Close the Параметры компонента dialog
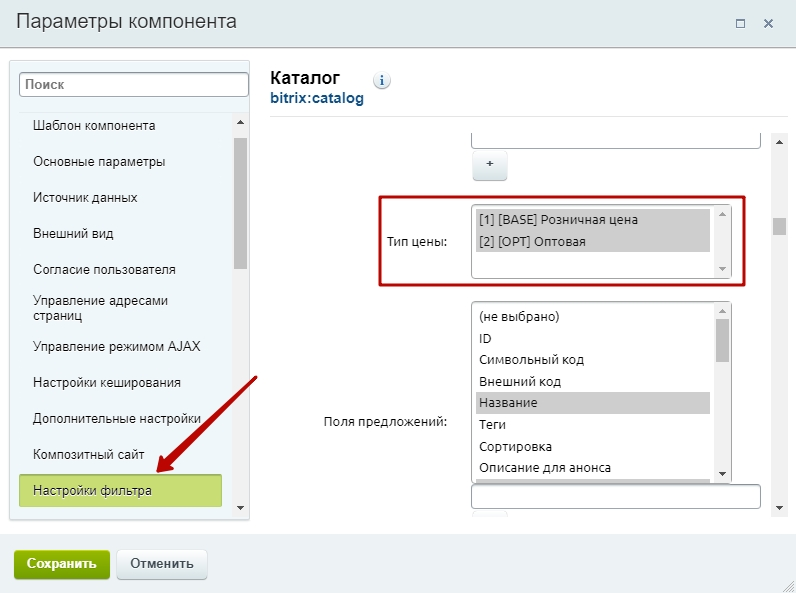Viewport: 796px width, 593px height. pyautogui.click(x=768, y=22)
